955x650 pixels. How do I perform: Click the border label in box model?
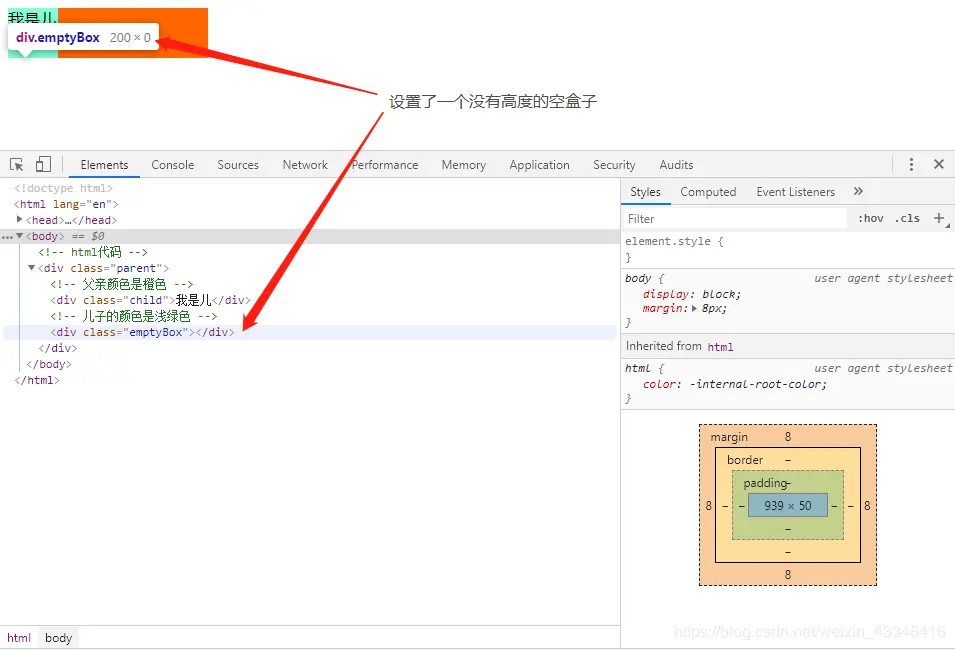[745, 460]
